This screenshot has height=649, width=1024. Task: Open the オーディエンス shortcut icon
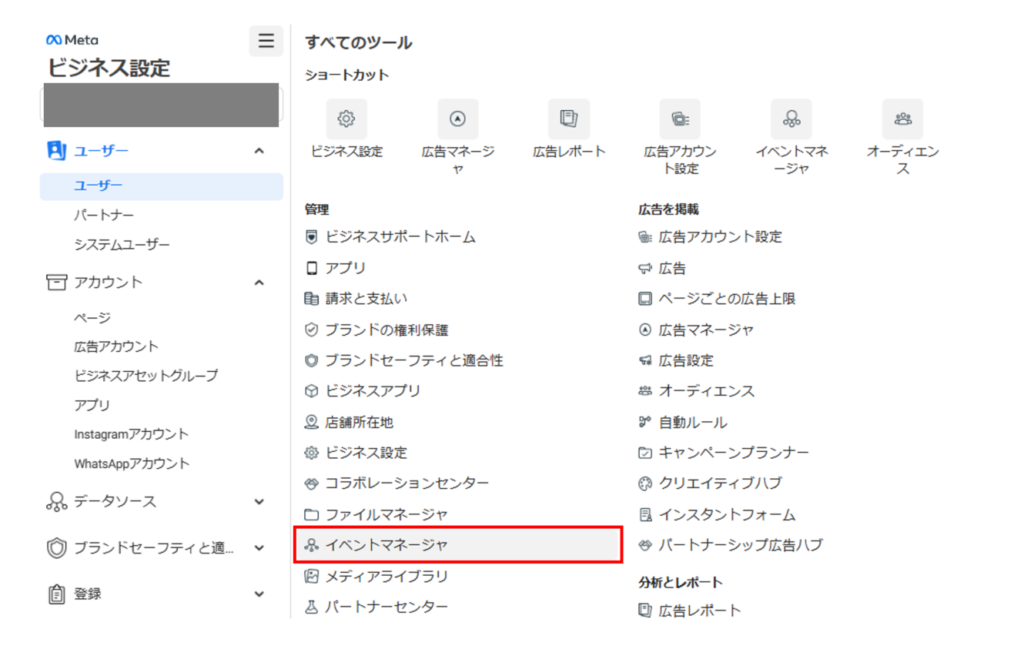pos(903,119)
